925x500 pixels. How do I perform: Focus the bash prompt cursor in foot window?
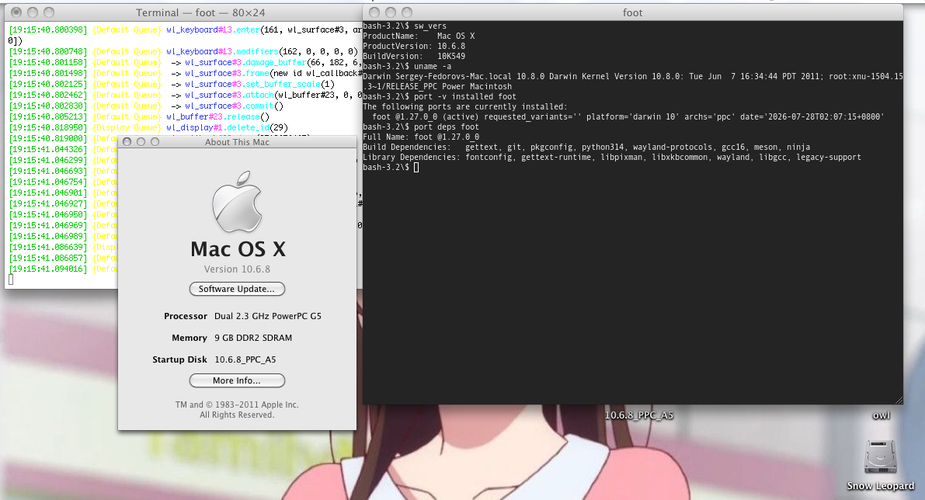point(416,167)
